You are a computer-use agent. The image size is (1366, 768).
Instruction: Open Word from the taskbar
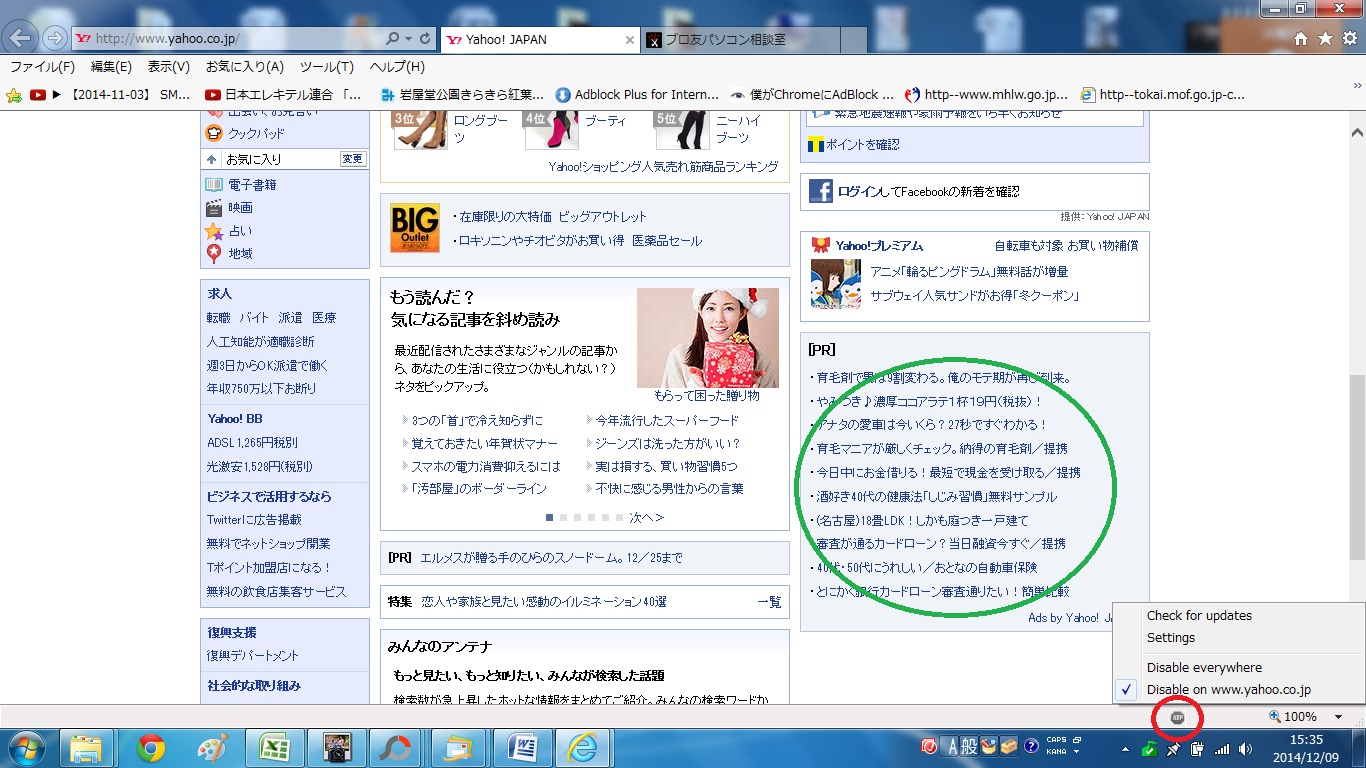(x=521, y=748)
